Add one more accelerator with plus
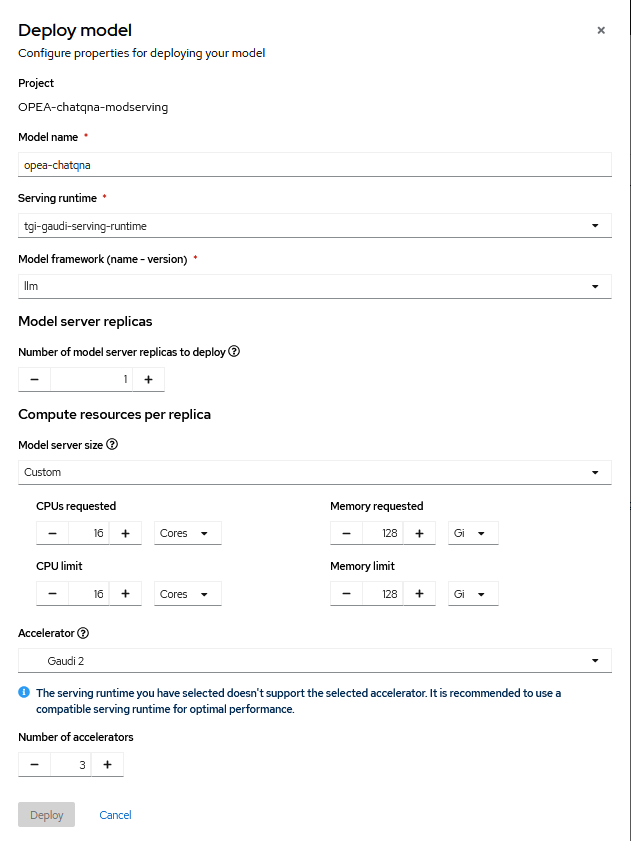Image resolution: width=631 pixels, height=841 pixels. (x=107, y=765)
